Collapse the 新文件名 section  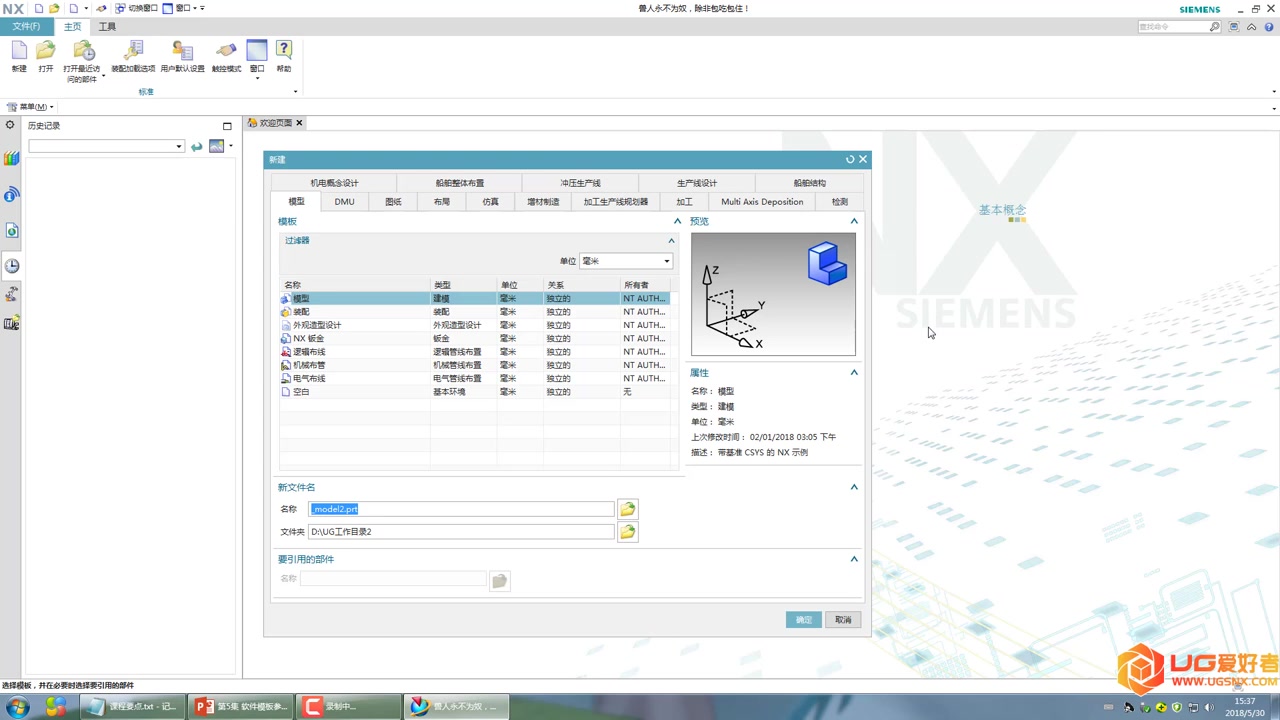pyautogui.click(x=854, y=487)
